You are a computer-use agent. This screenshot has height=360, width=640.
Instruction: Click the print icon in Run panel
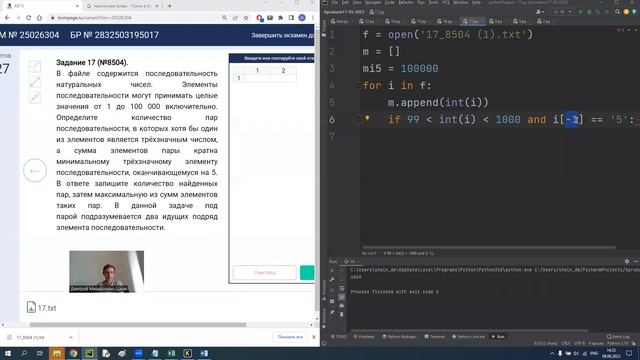point(342,305)
